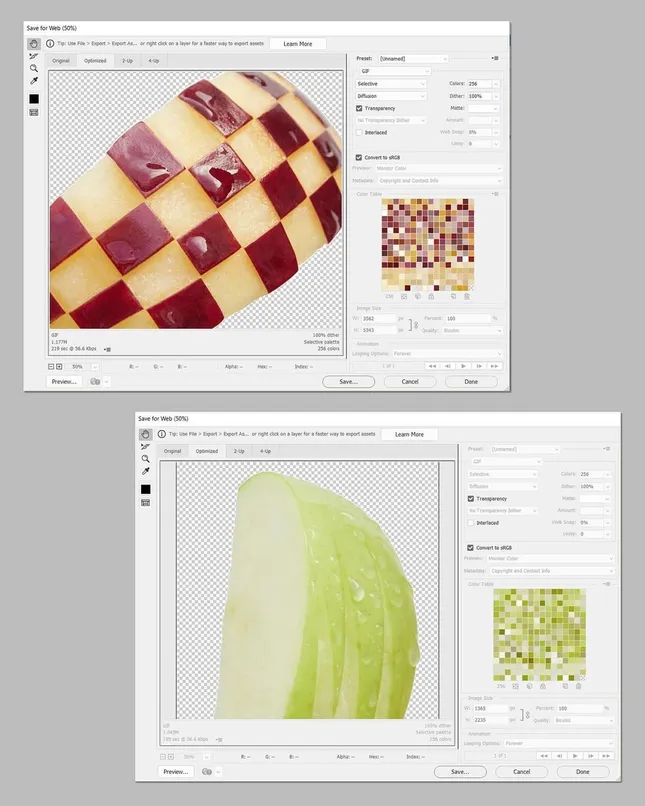Map selected colors to transparent, top dialog
This screenshot has width=645, height=806.
pos(404,297)
